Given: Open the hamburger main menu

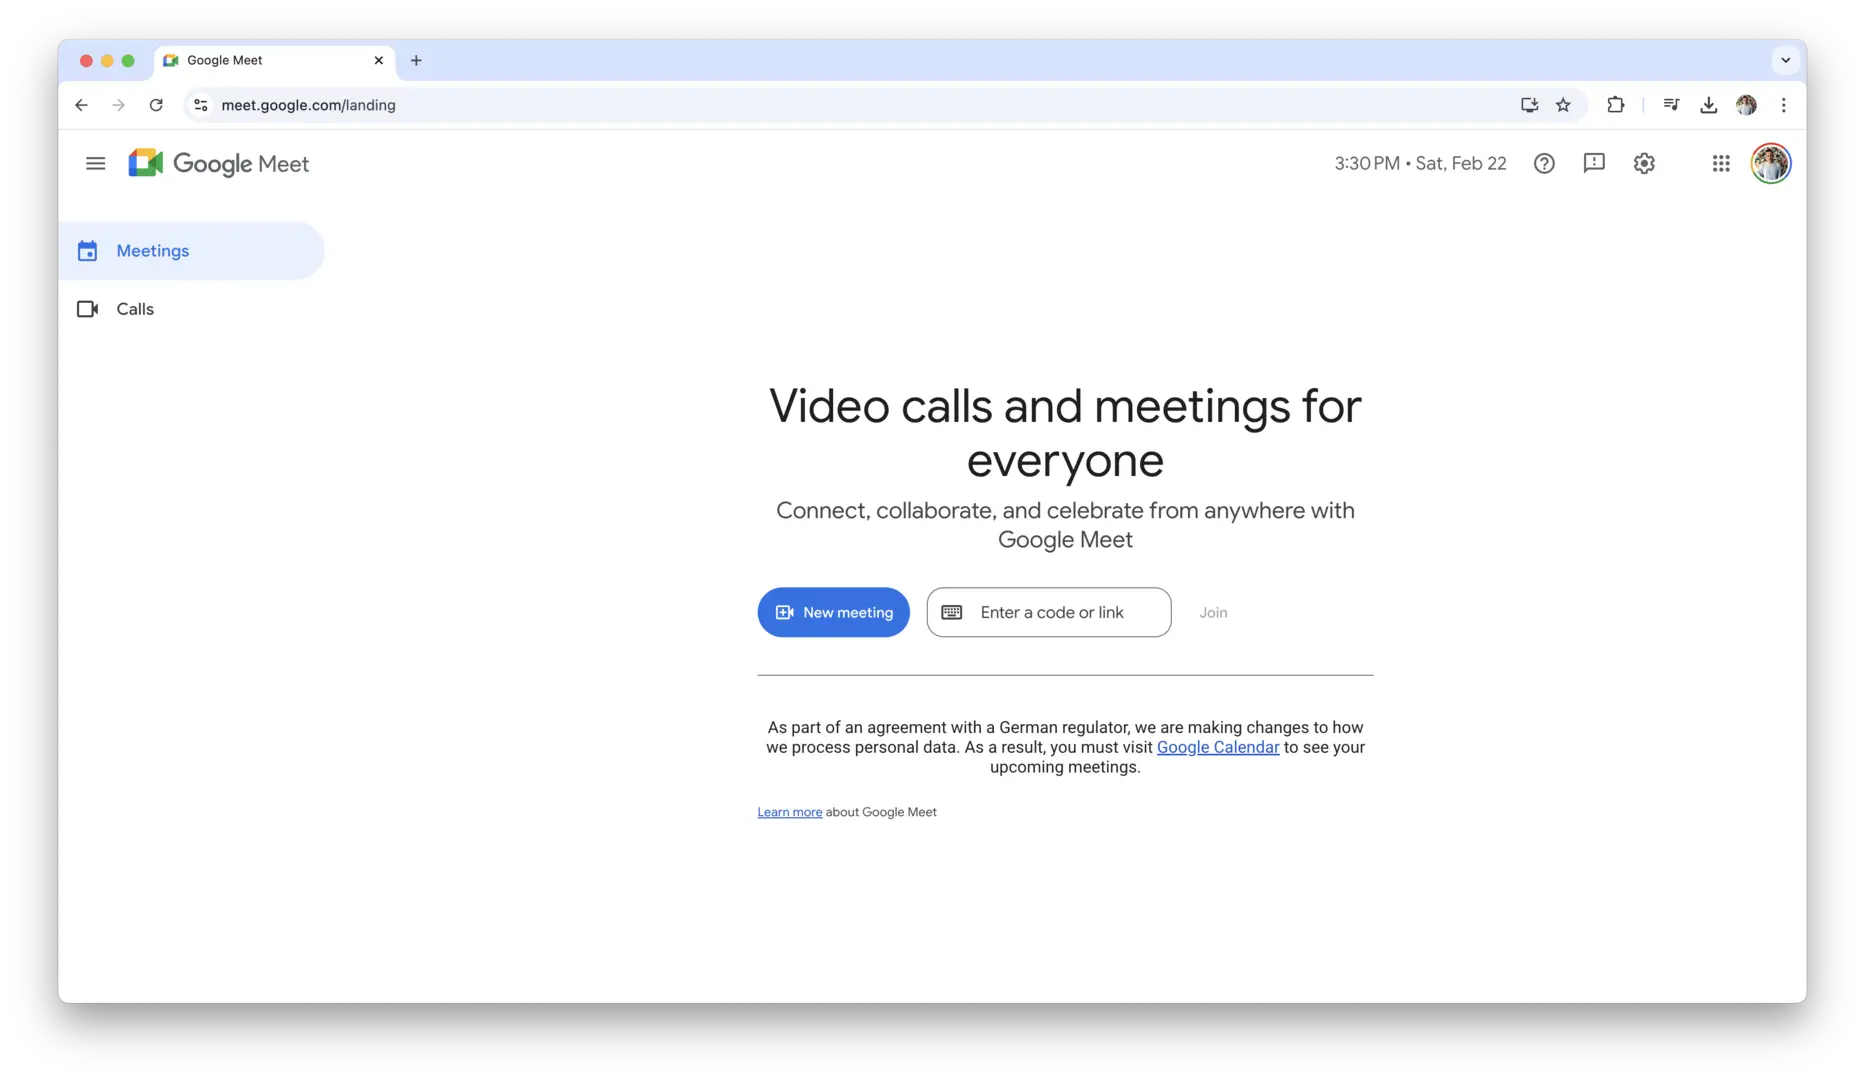Looking at the screenshot, I should pos(95,163).
